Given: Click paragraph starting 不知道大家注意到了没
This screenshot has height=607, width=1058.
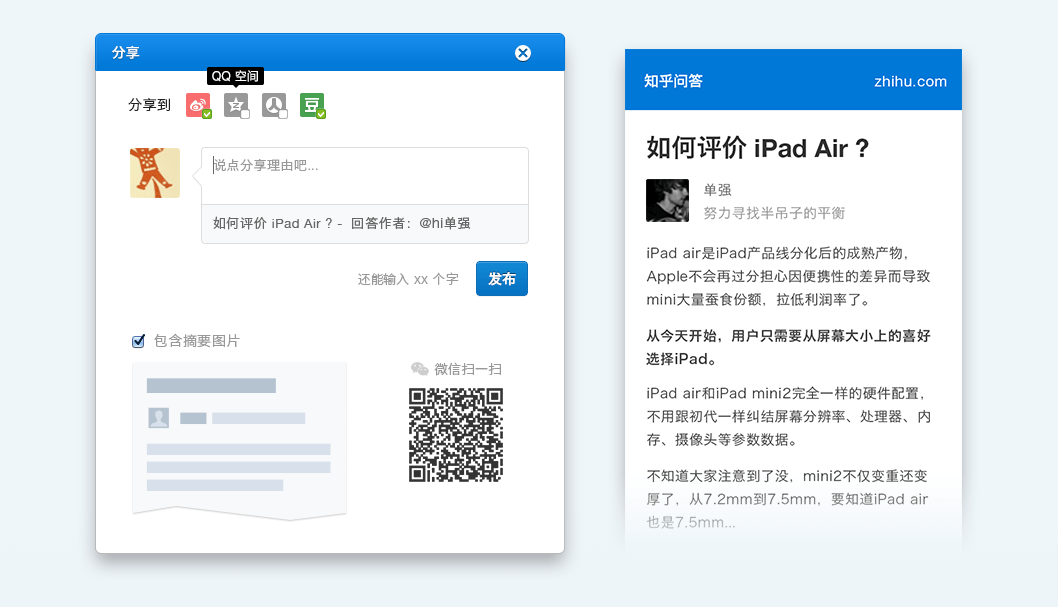Looking at the screenshot, I should coord(787,499).
